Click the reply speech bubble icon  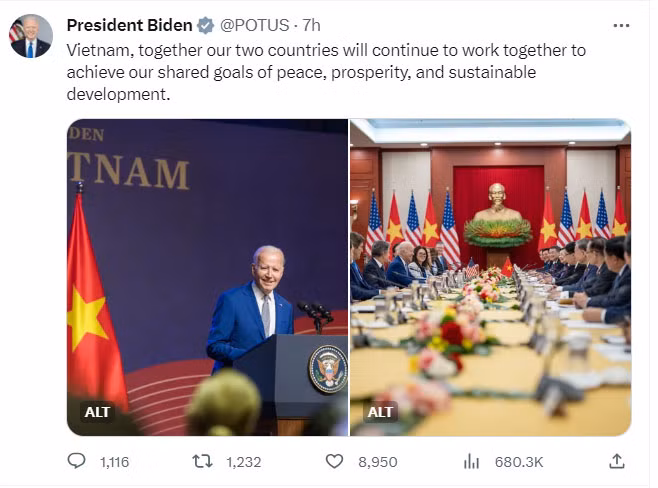pos(76,461)
